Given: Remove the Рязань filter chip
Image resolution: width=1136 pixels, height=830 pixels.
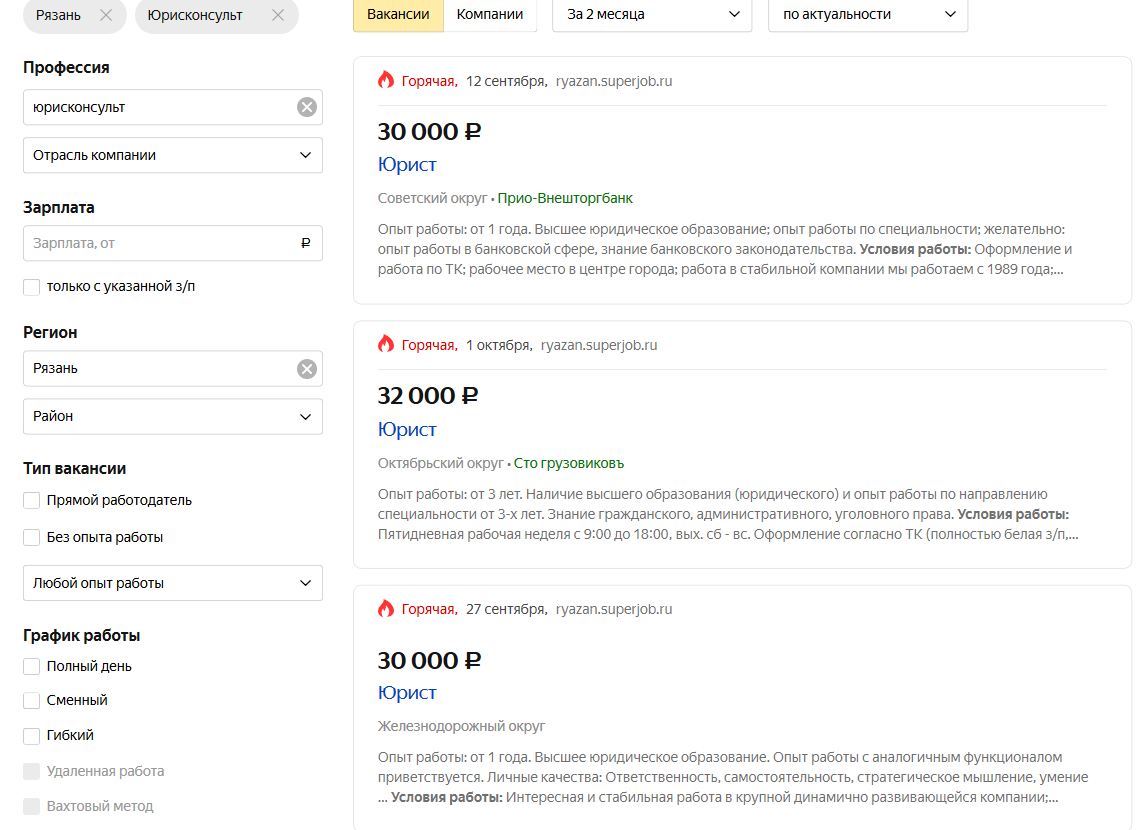Looking at the screenshot, I should [106, 15].
